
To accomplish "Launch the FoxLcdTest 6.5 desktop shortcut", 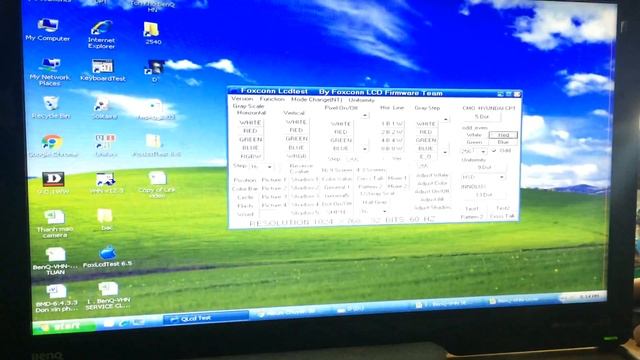I will (107, 257).
